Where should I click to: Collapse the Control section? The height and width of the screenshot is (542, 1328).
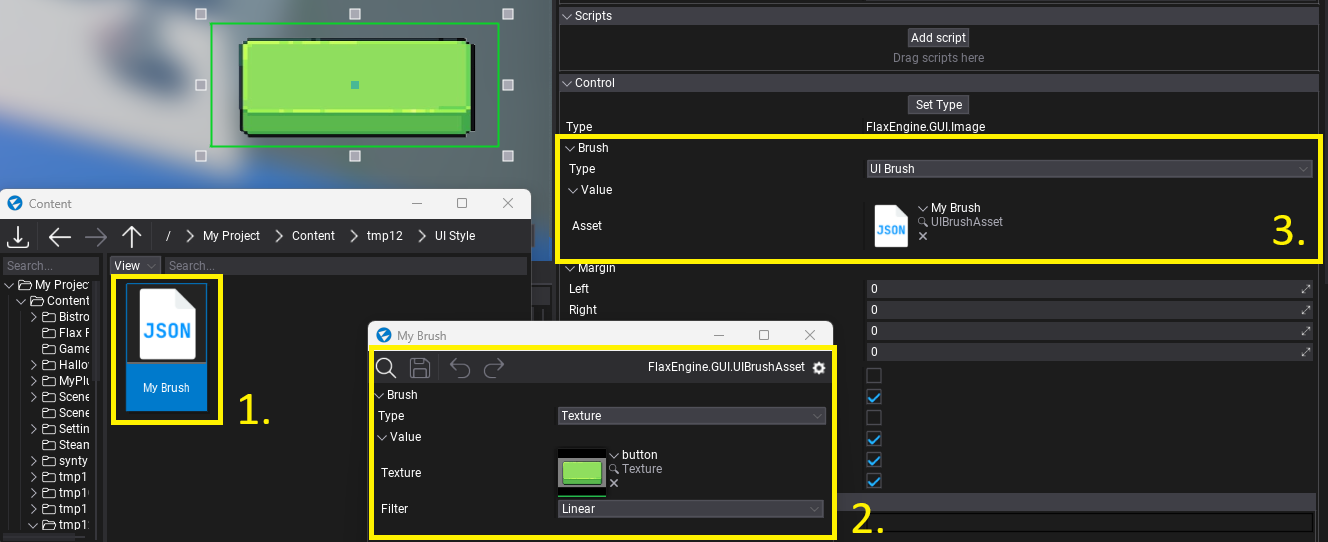click(566, 83)
